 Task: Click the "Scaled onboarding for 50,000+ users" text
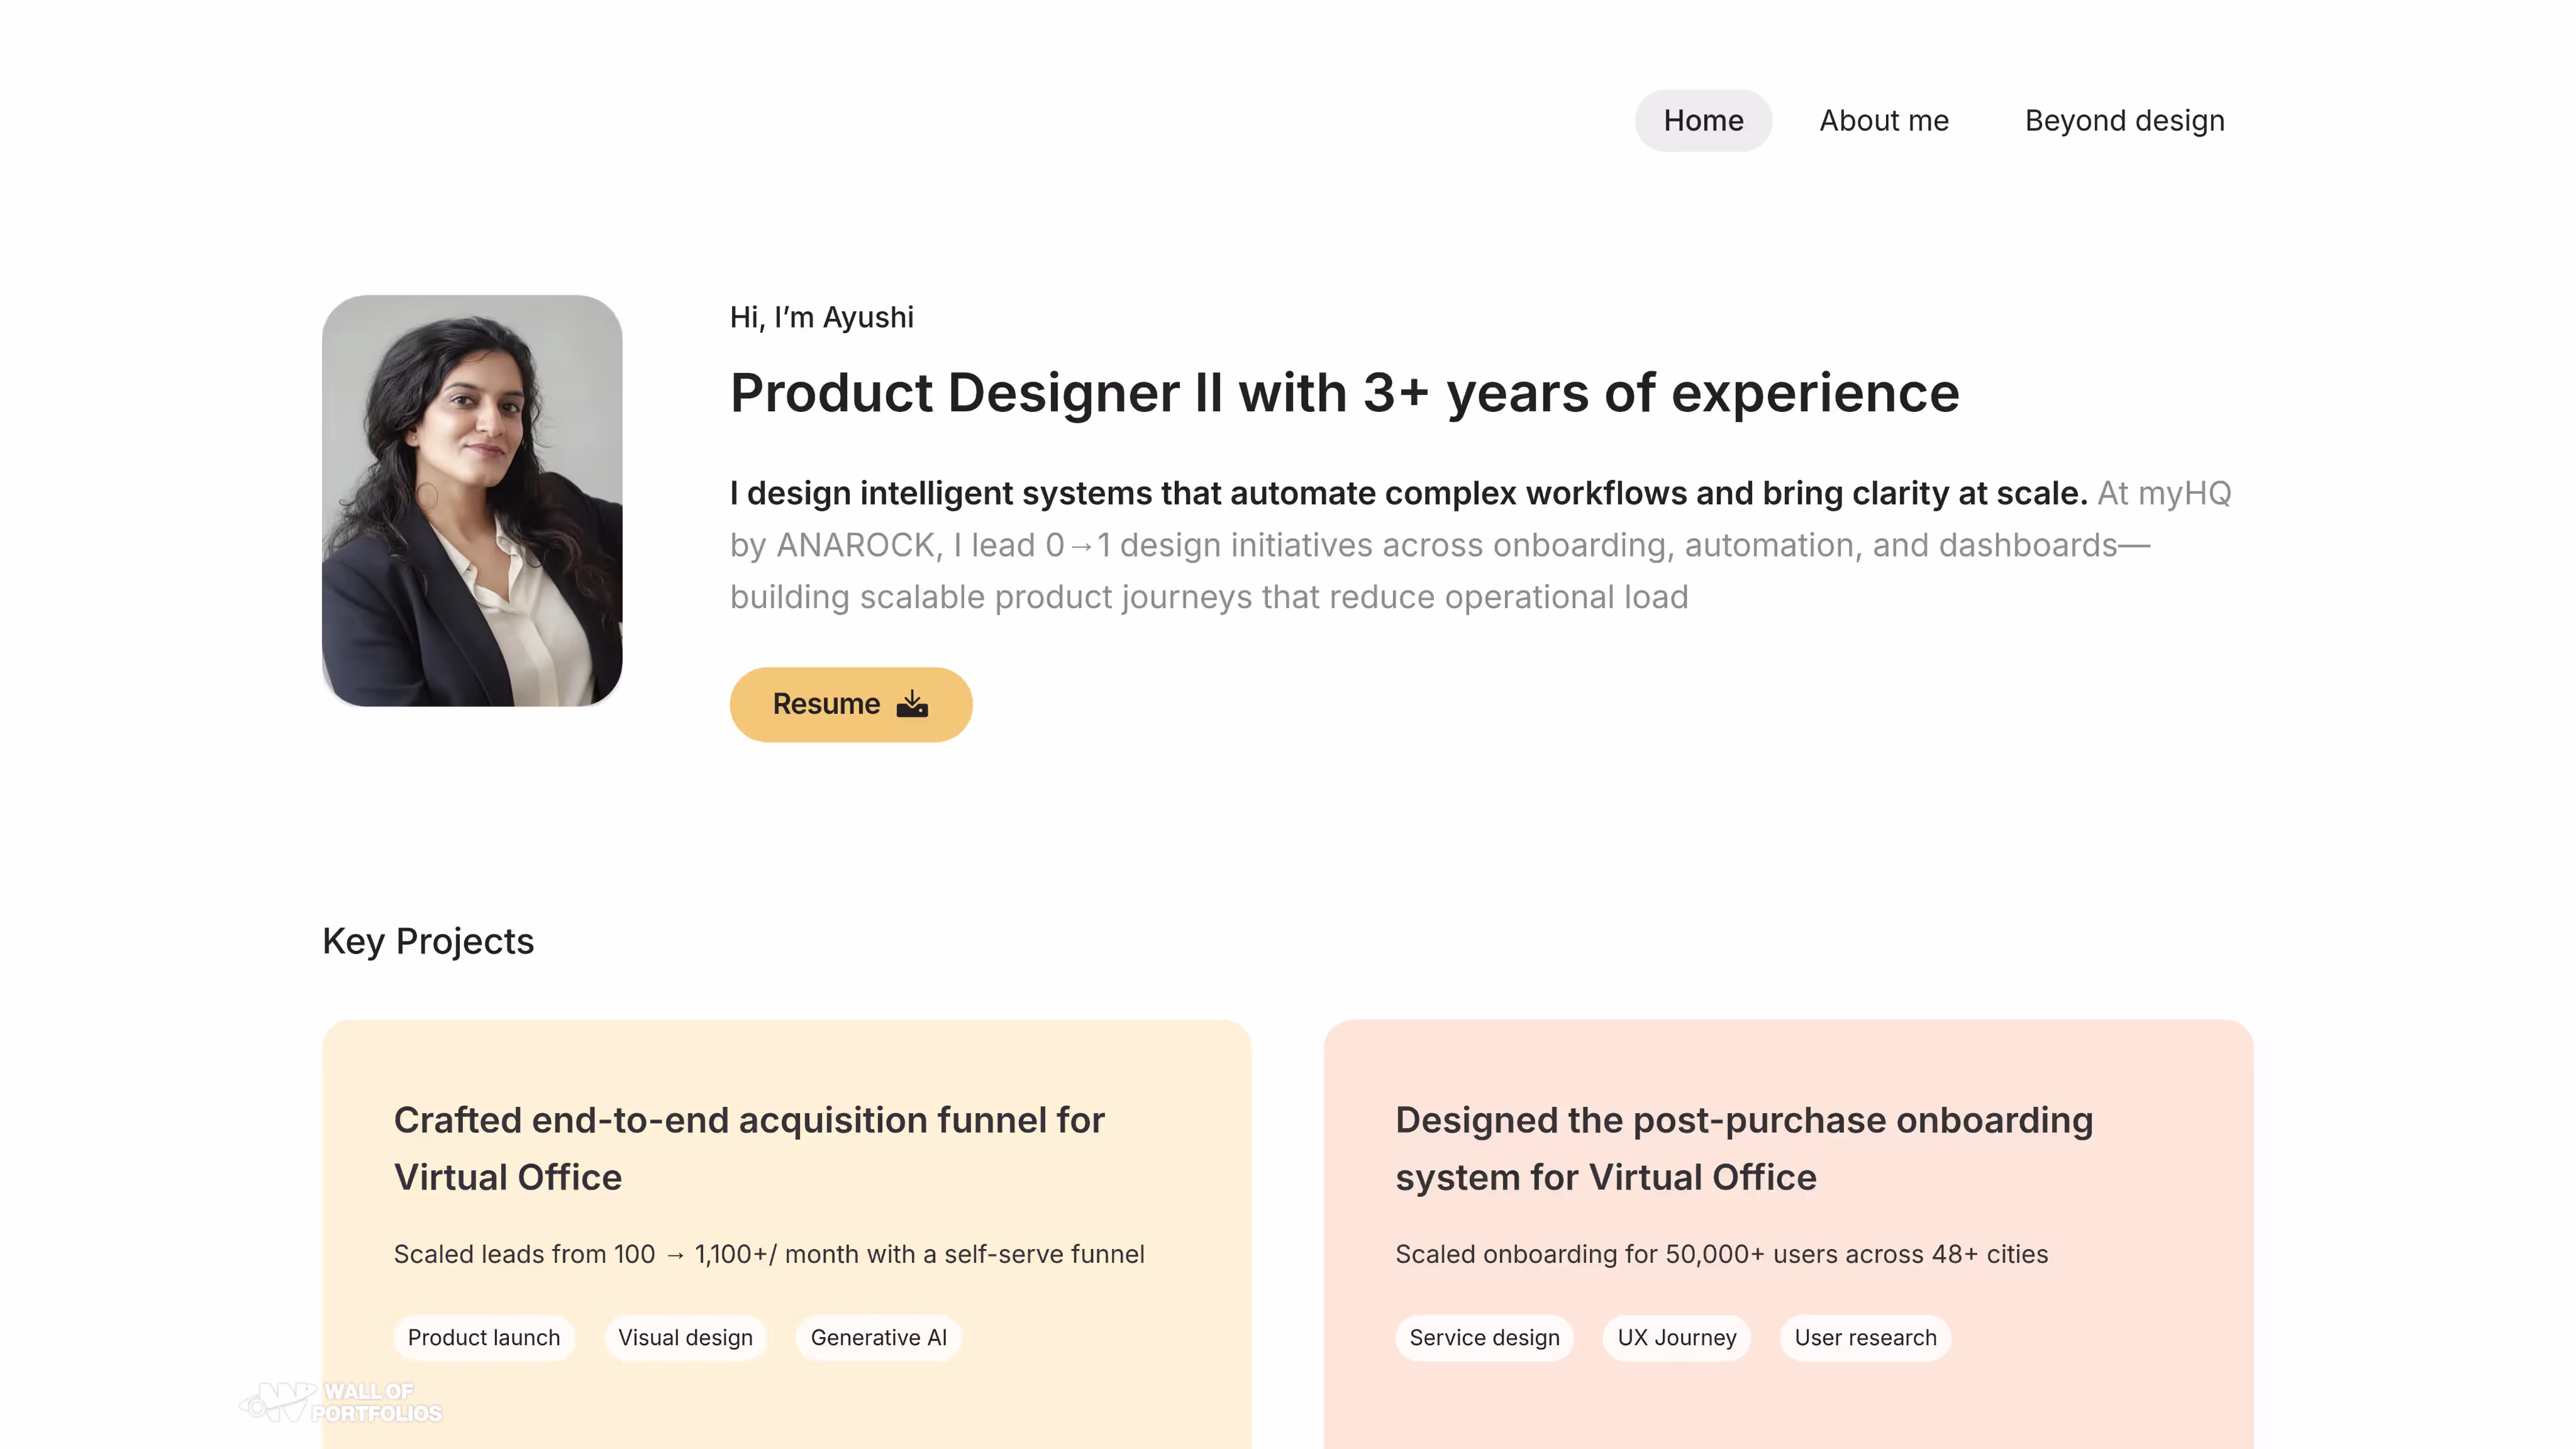(x=1721, y=1254)
